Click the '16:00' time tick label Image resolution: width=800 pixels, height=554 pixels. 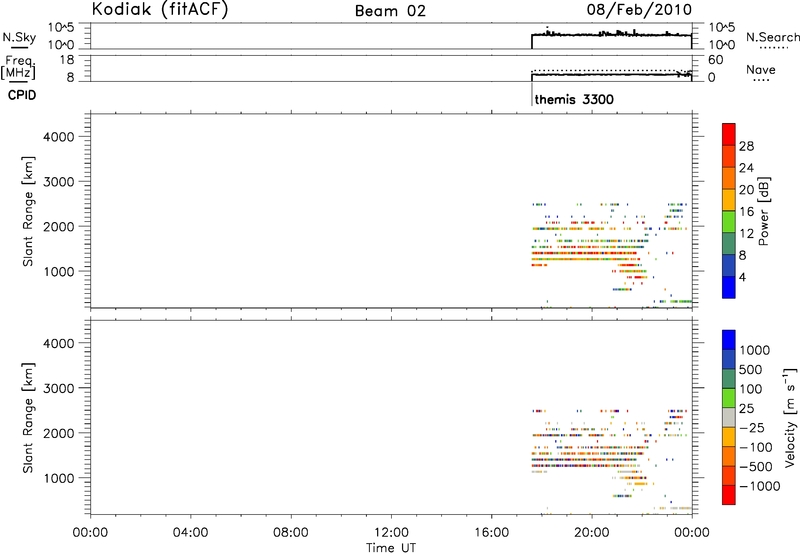pyautogui.click(x=491, y=533)
